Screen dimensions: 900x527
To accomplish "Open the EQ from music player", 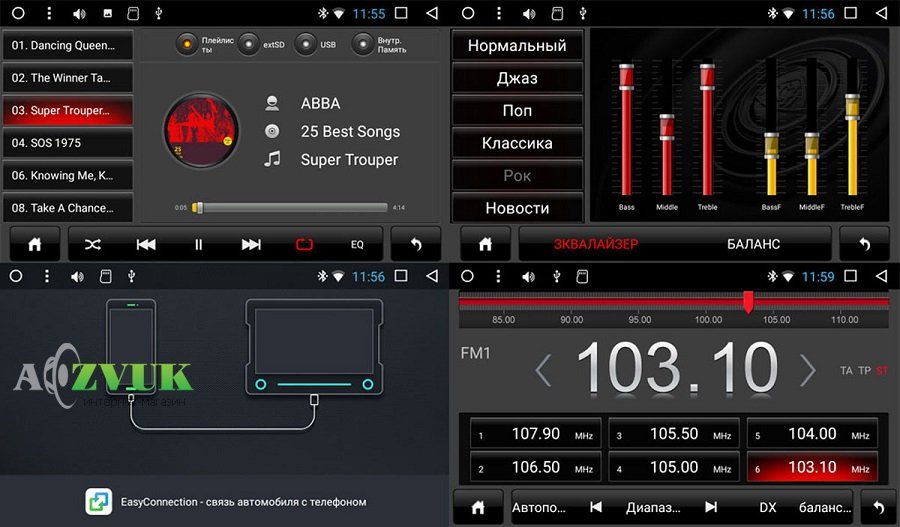I will coord(357,245).
